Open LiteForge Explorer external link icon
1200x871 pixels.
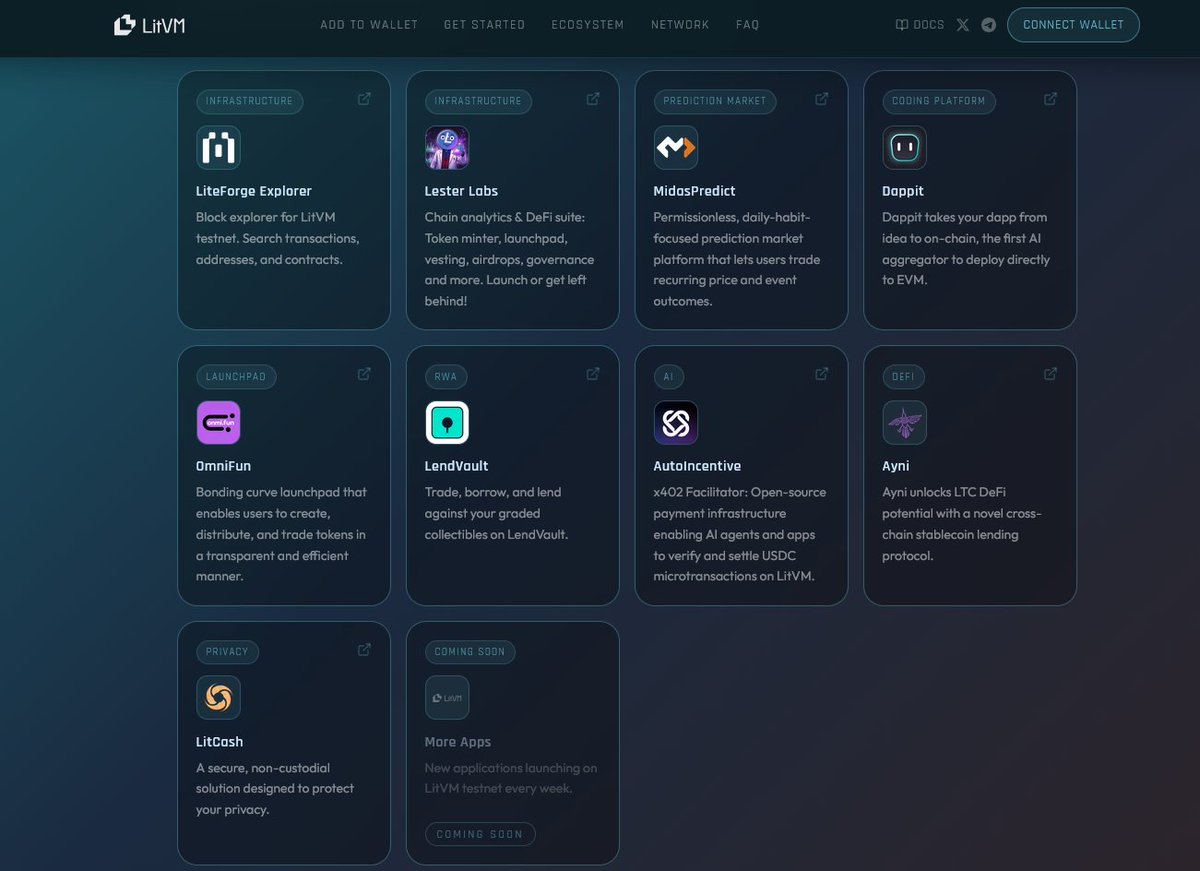click(x=364, y=99)
